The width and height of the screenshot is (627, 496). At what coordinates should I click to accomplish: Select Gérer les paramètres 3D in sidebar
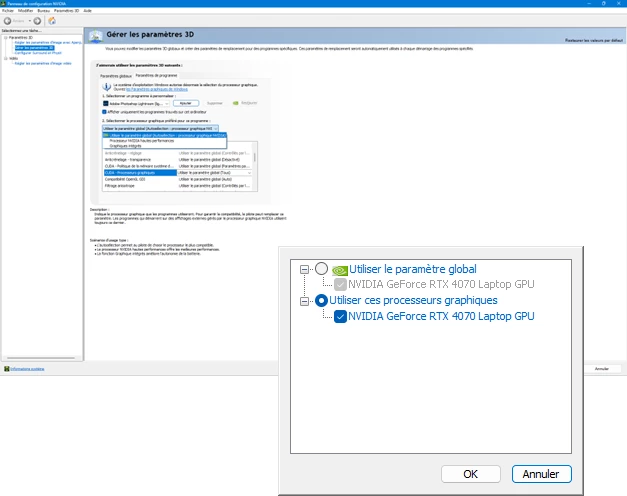[34, 48]
